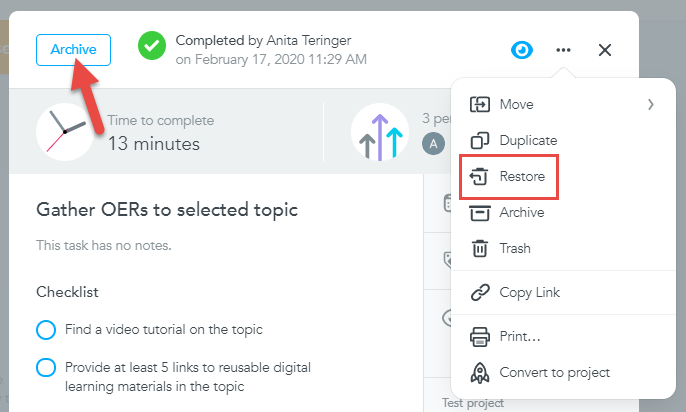Click the assignee avatar labeled A
The width and height of the screenshot is (686, 412).
[433, 143]
